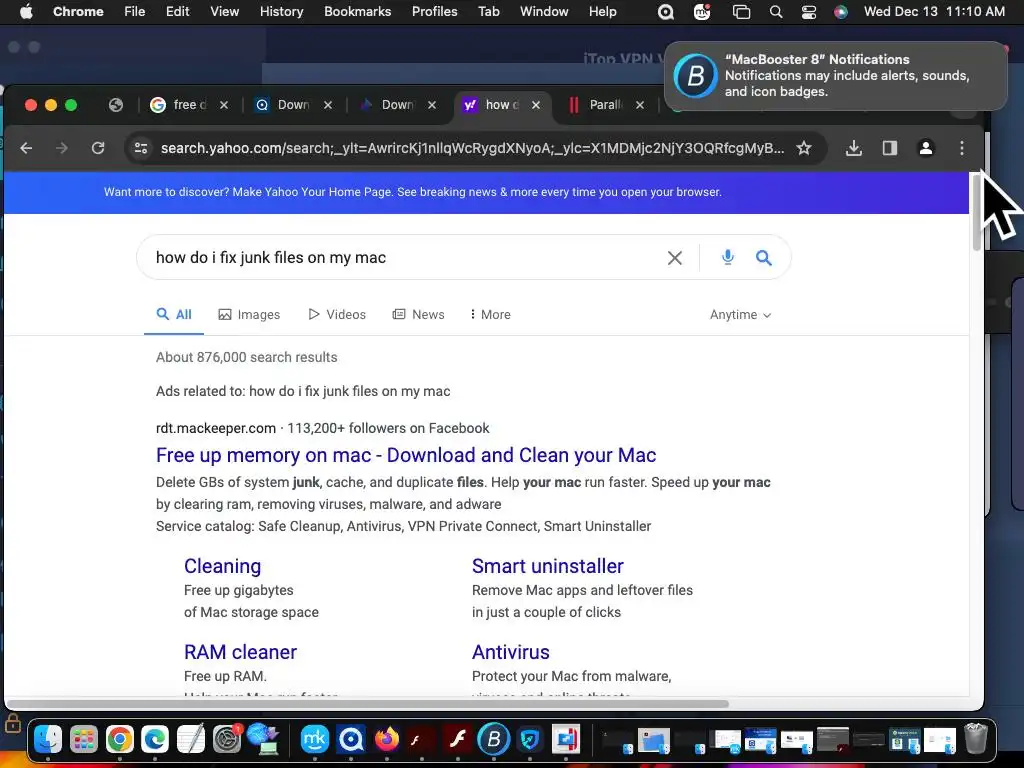Open the Antivirus sitelink

(x=511, y=652)
